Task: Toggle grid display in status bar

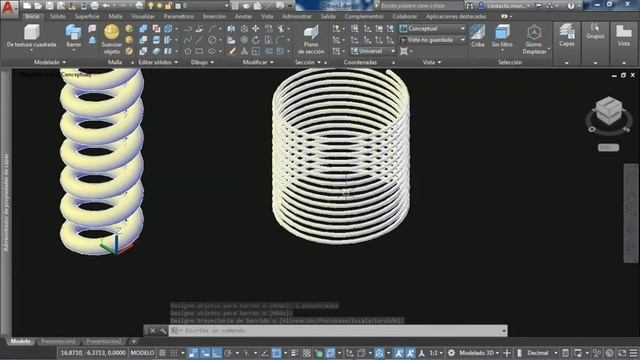Action: click(162, 353)
